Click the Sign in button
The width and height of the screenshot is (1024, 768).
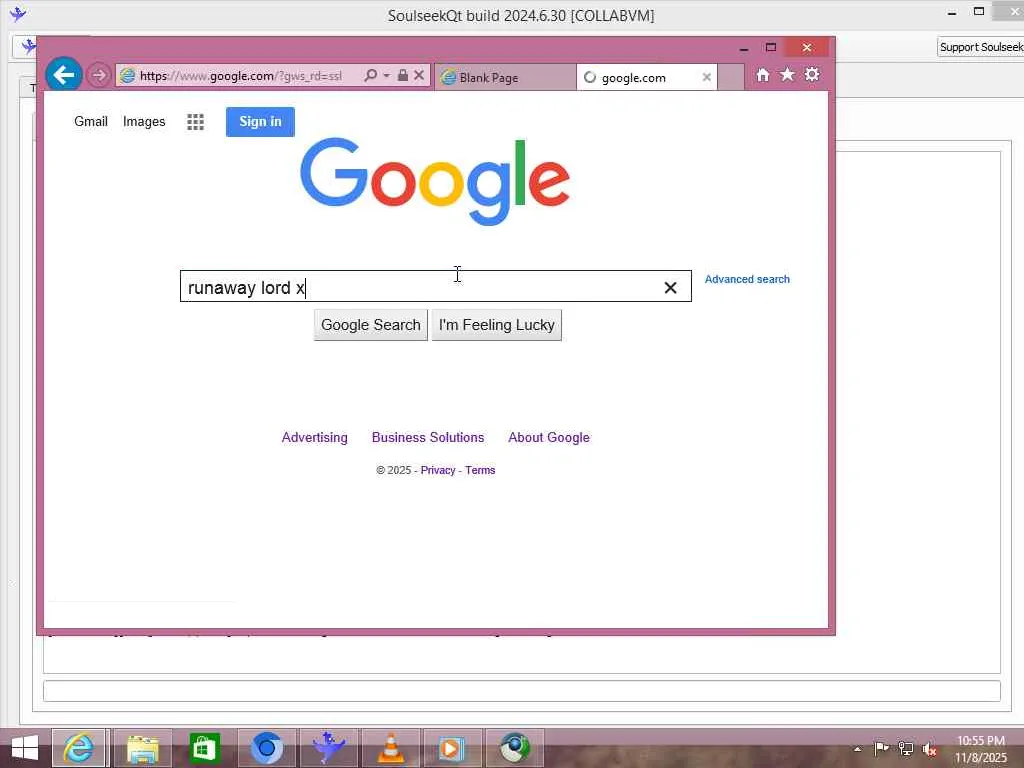tap(260, 121)
